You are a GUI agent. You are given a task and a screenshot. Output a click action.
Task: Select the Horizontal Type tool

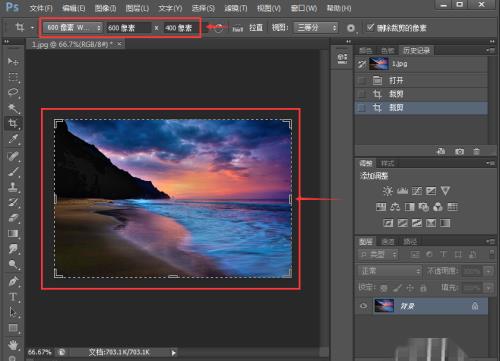[x=13, y=297]
